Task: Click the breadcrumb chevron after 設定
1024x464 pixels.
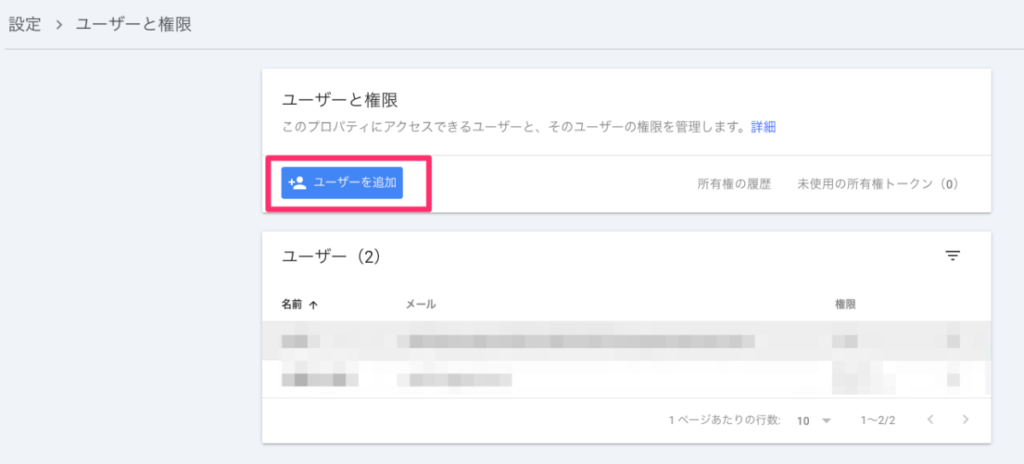Action: click(x=59, y=24)
